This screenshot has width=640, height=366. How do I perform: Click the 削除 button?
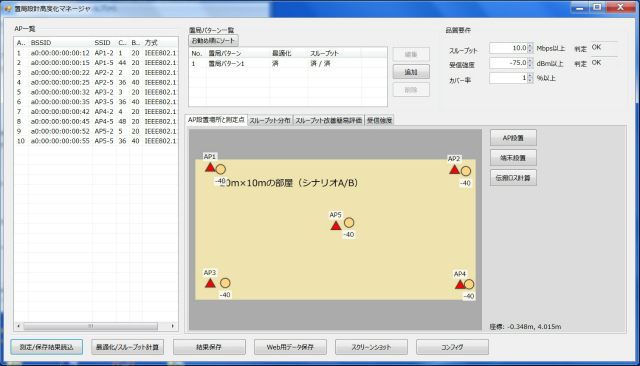click(411, 90)
